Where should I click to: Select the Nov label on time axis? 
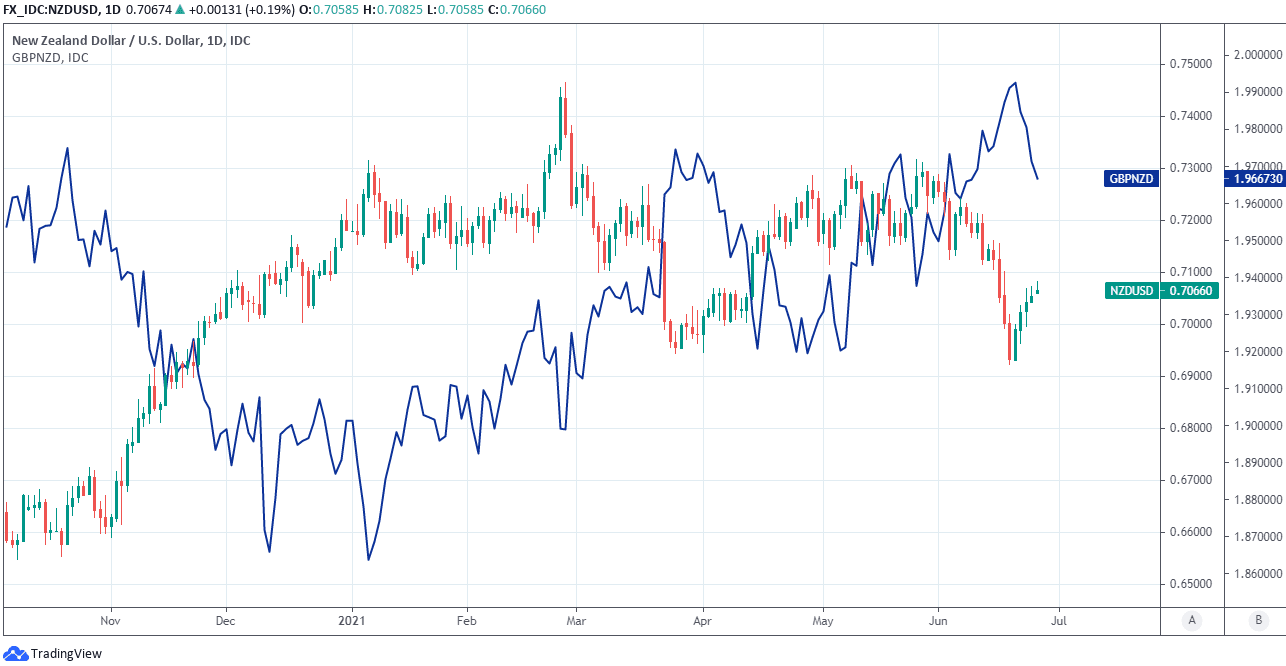[x=110, y=620]
